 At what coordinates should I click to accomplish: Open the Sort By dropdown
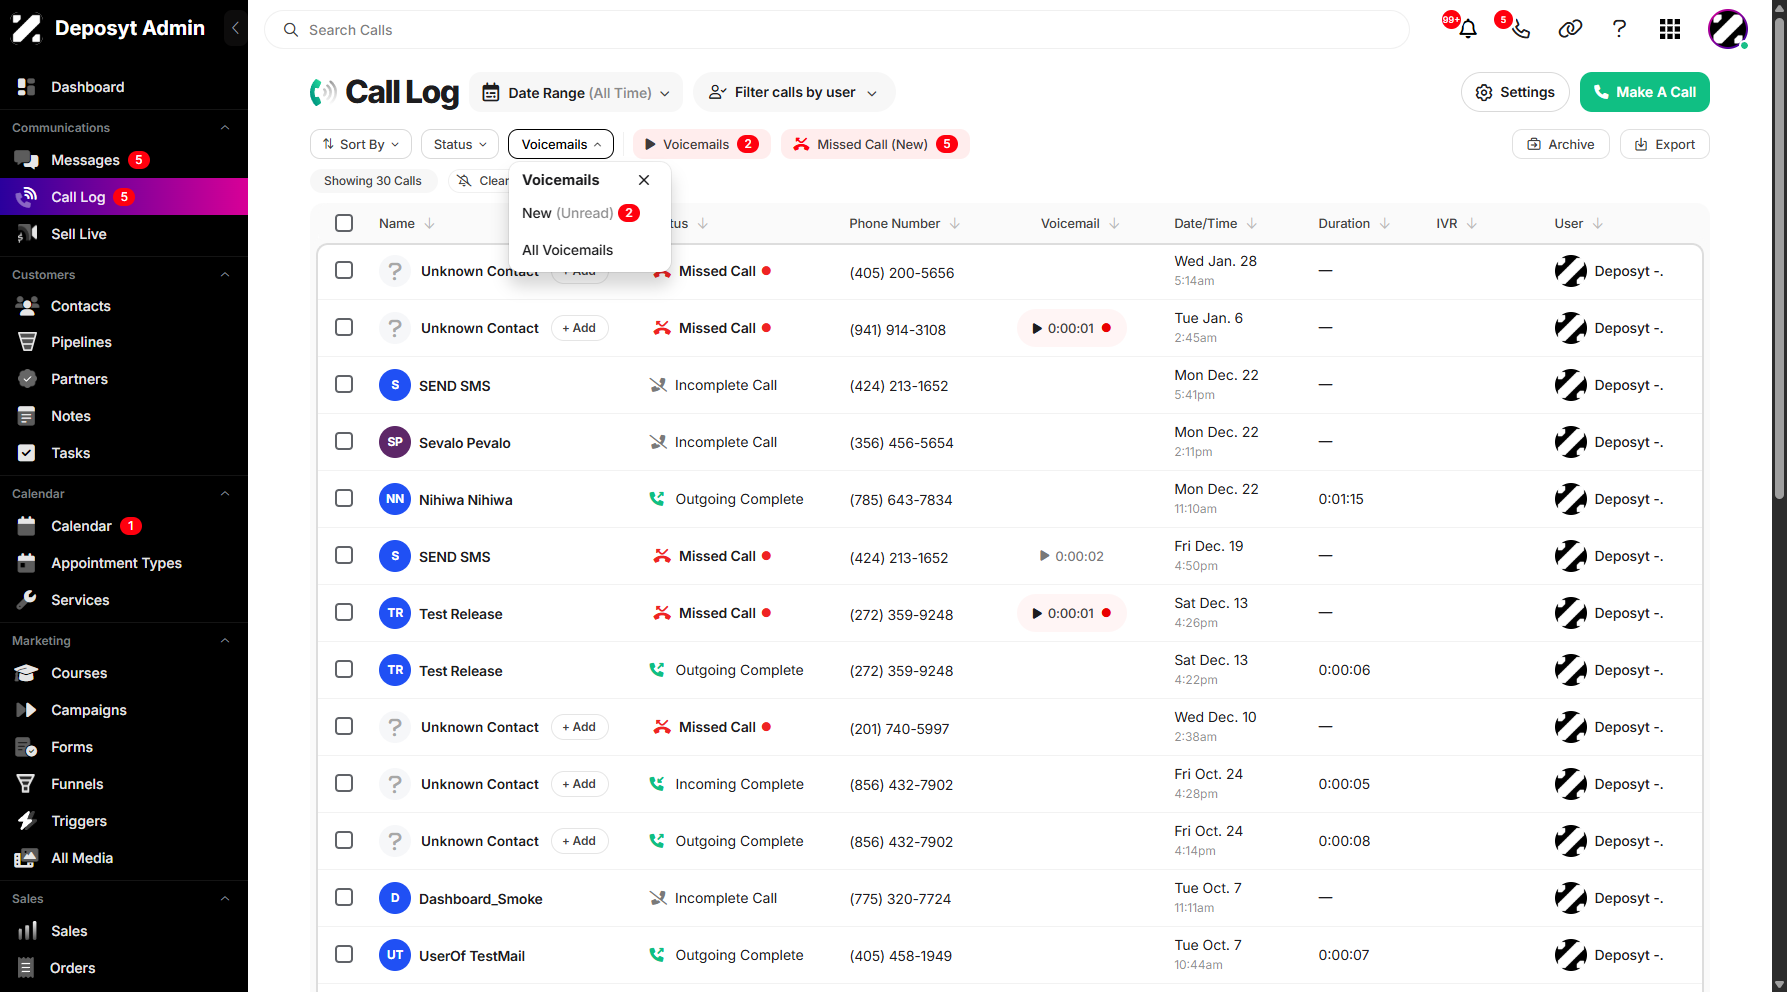[x=361, y=144]
